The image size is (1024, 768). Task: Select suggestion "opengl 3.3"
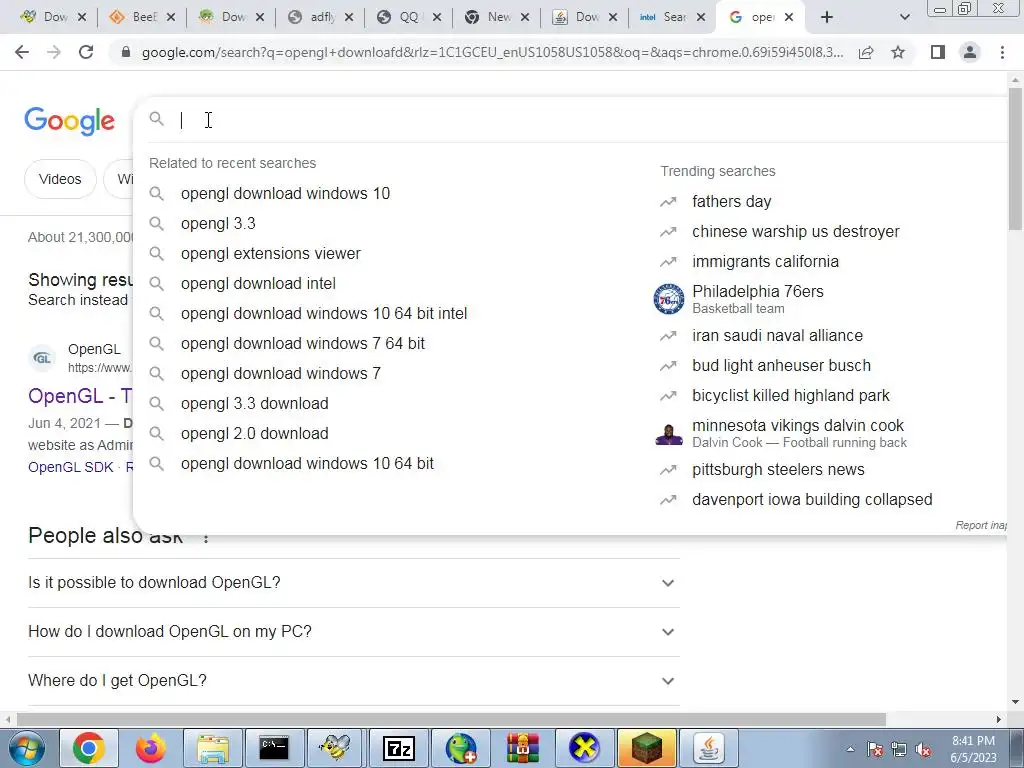[218, 223]
